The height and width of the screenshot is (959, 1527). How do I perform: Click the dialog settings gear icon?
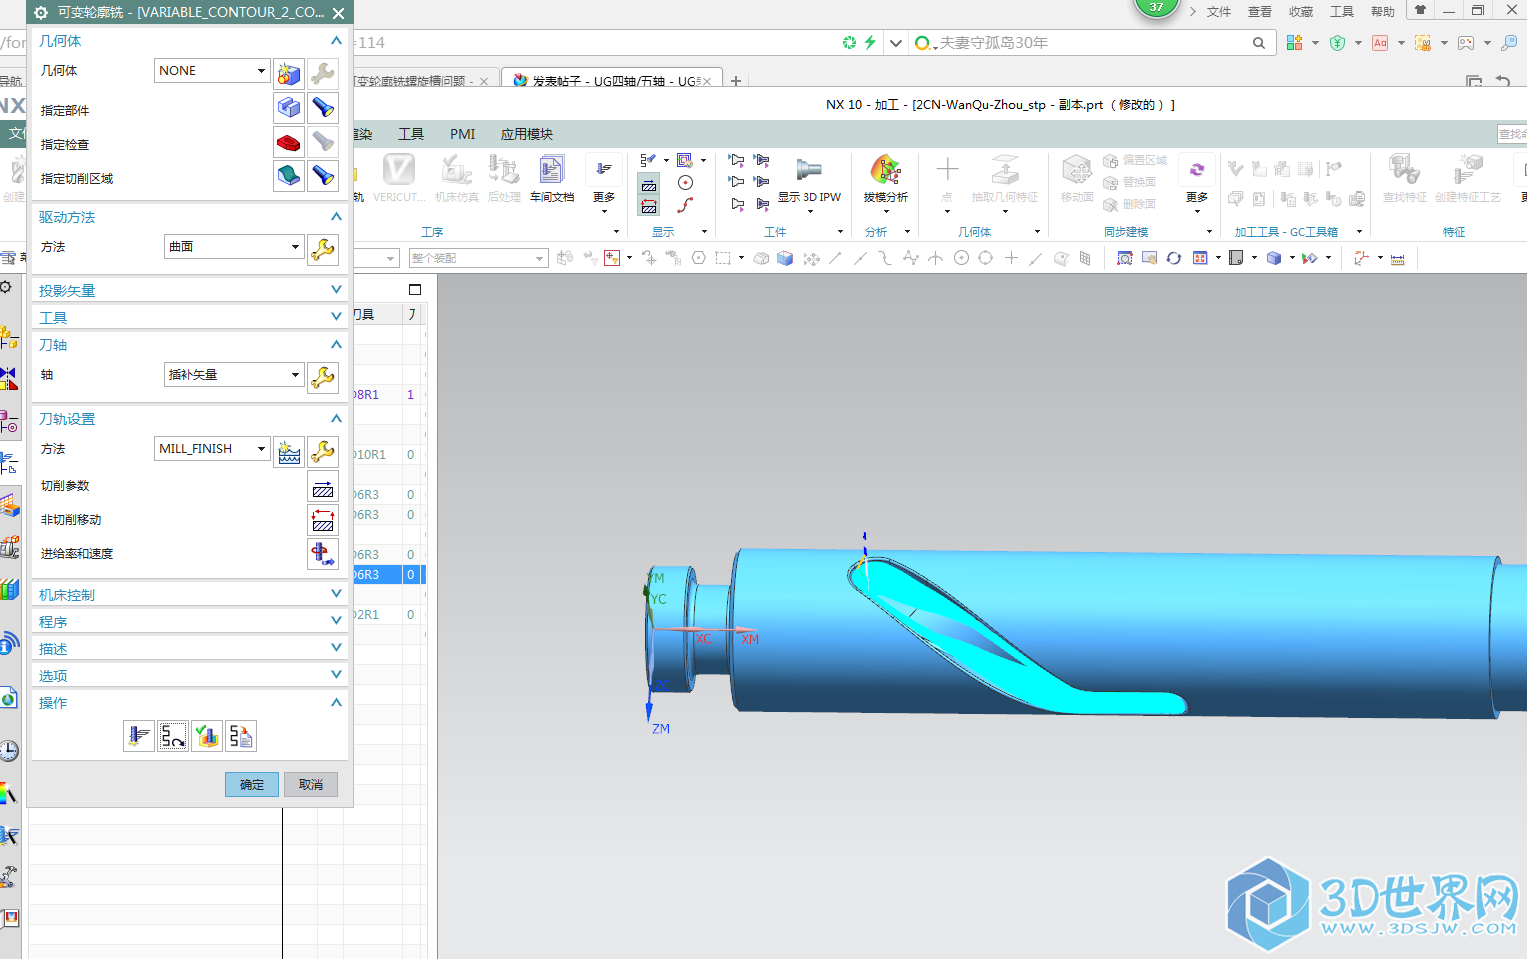41,13
